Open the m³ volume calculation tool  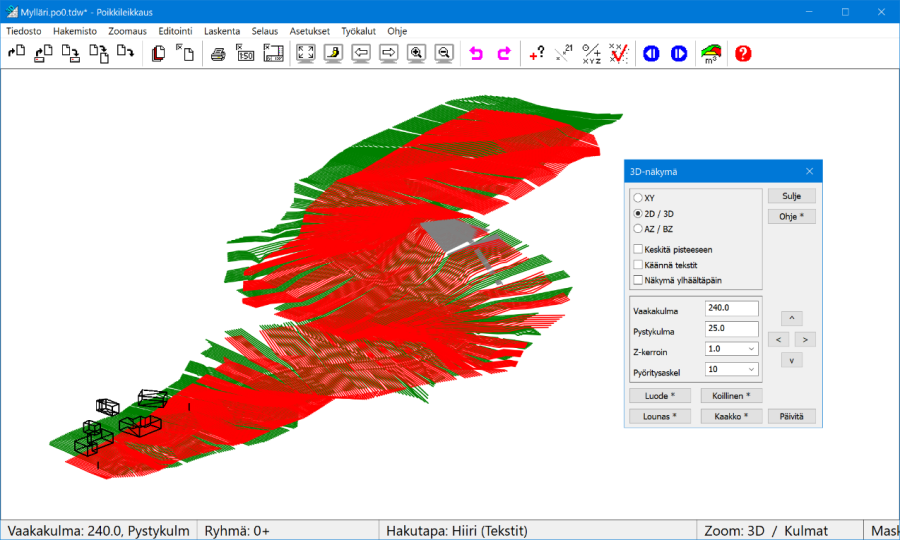click(x=711, y=54)
